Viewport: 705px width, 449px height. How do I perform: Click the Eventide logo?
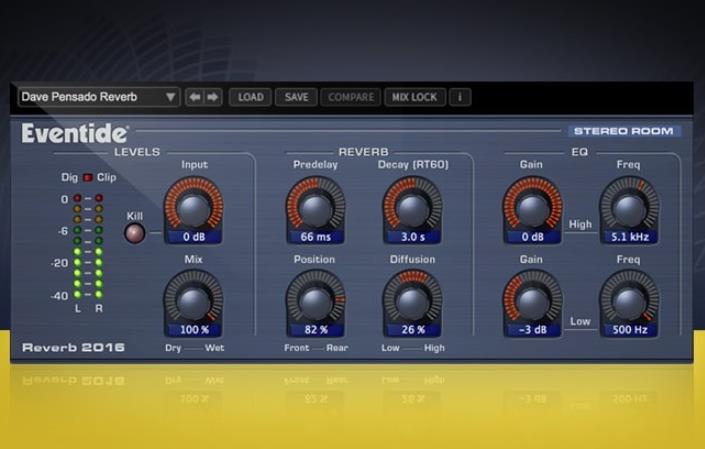(x=75, y=133)
